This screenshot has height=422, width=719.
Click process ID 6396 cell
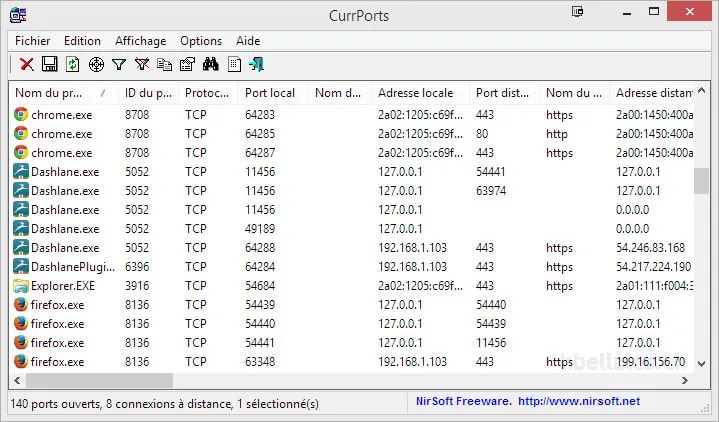137,267
